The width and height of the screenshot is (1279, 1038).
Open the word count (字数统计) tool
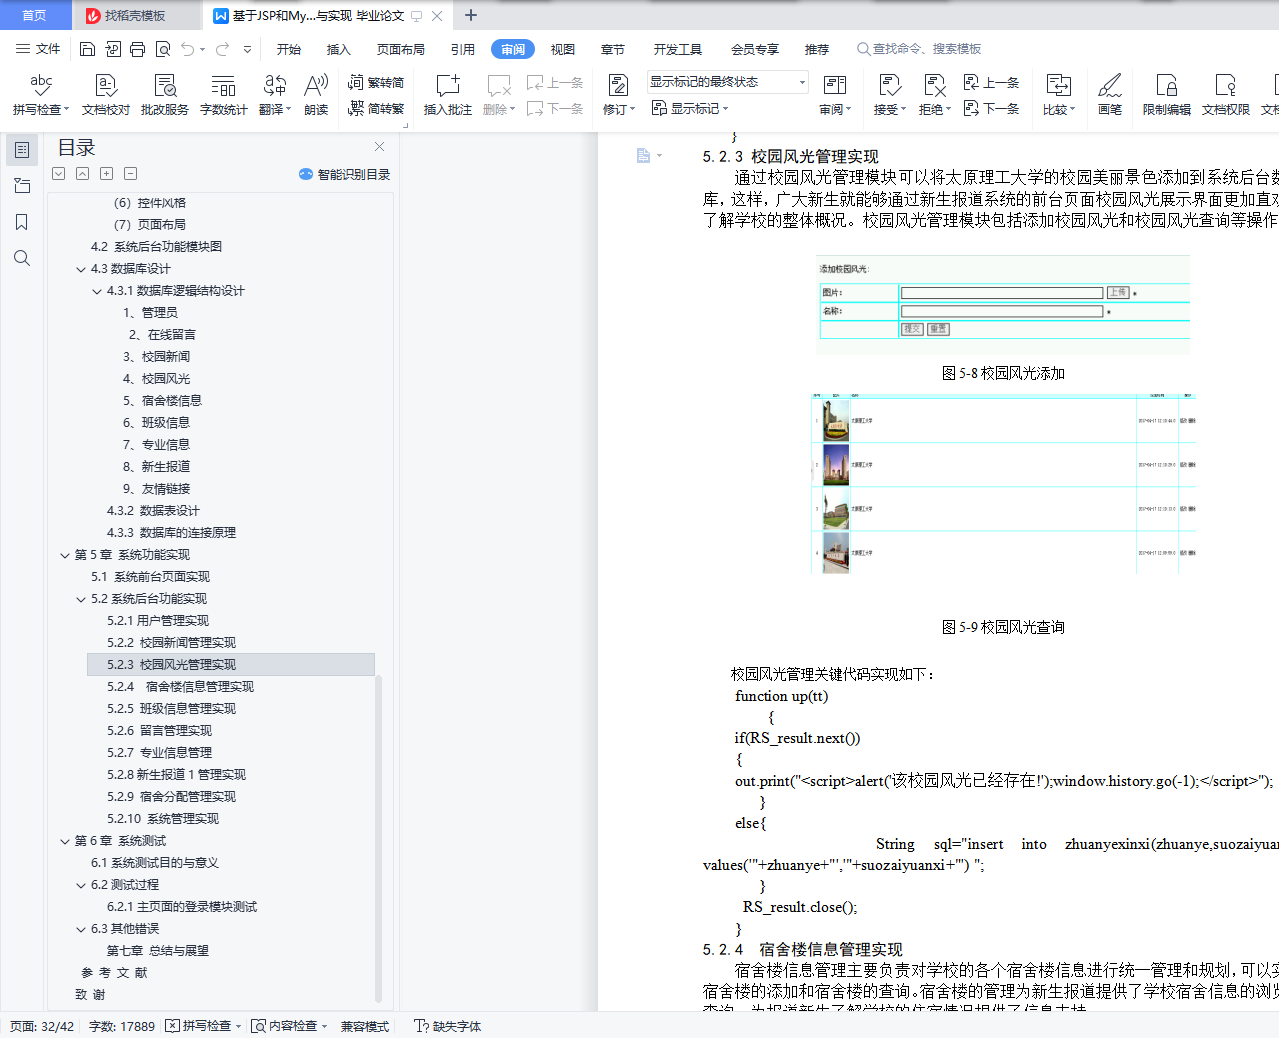[224, 95]
